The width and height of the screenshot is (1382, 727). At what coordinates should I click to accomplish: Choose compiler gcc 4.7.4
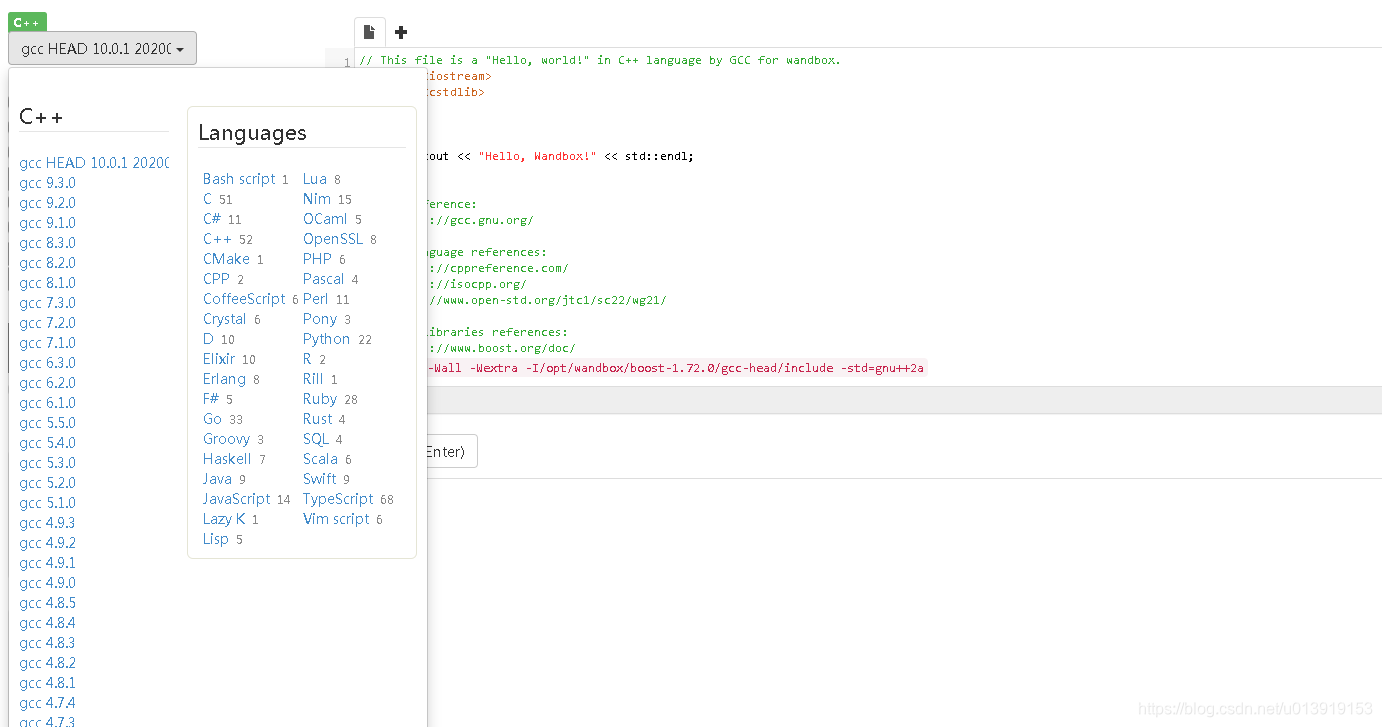tap(47, 703)
